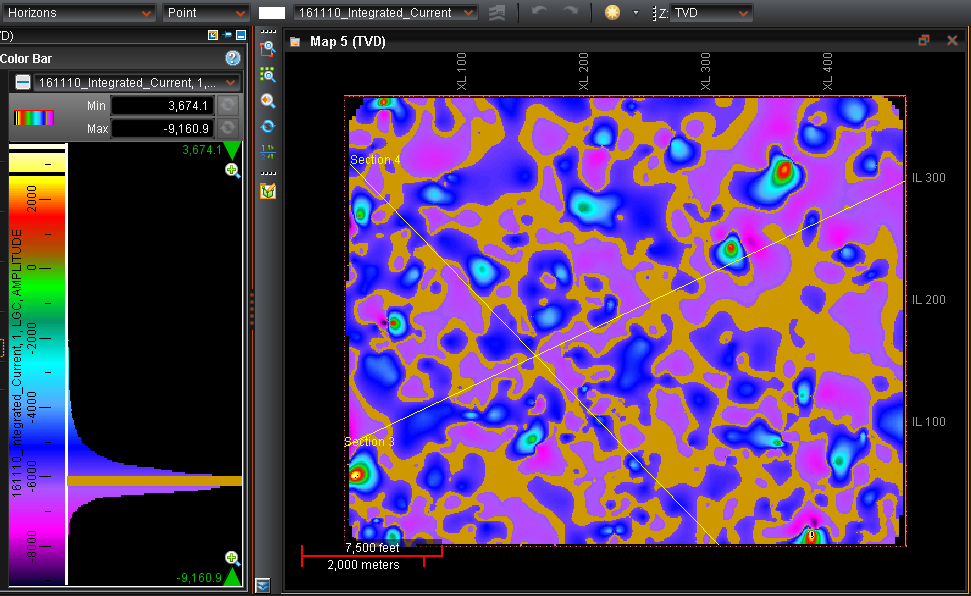Image resolution: width=971 pixels, height=596 pixels.
Task: Click the previous zoom magnifier icon
Action: click(x=268, y=100)
